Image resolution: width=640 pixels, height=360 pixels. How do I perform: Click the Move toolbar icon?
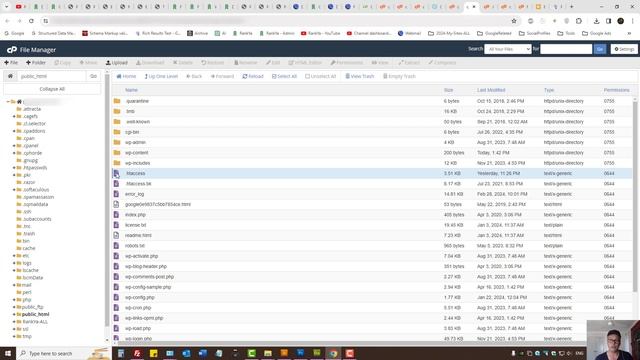click(x=89, y=63)
